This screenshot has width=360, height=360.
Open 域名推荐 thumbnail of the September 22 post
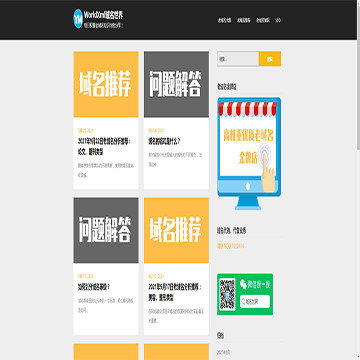[x=106, y=84]
